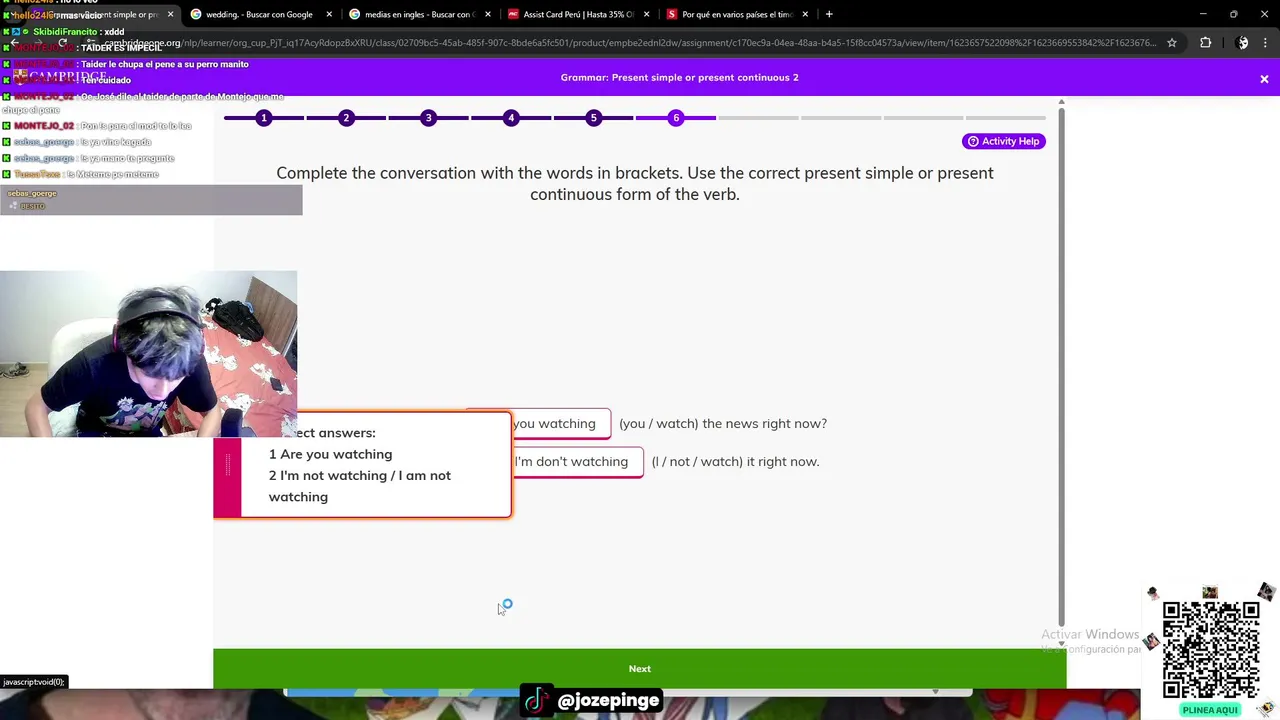Screen dimensions: 1280x720
Task: Open the 'Assist Card Perú' browser tab
Action: tap(578, 14)
